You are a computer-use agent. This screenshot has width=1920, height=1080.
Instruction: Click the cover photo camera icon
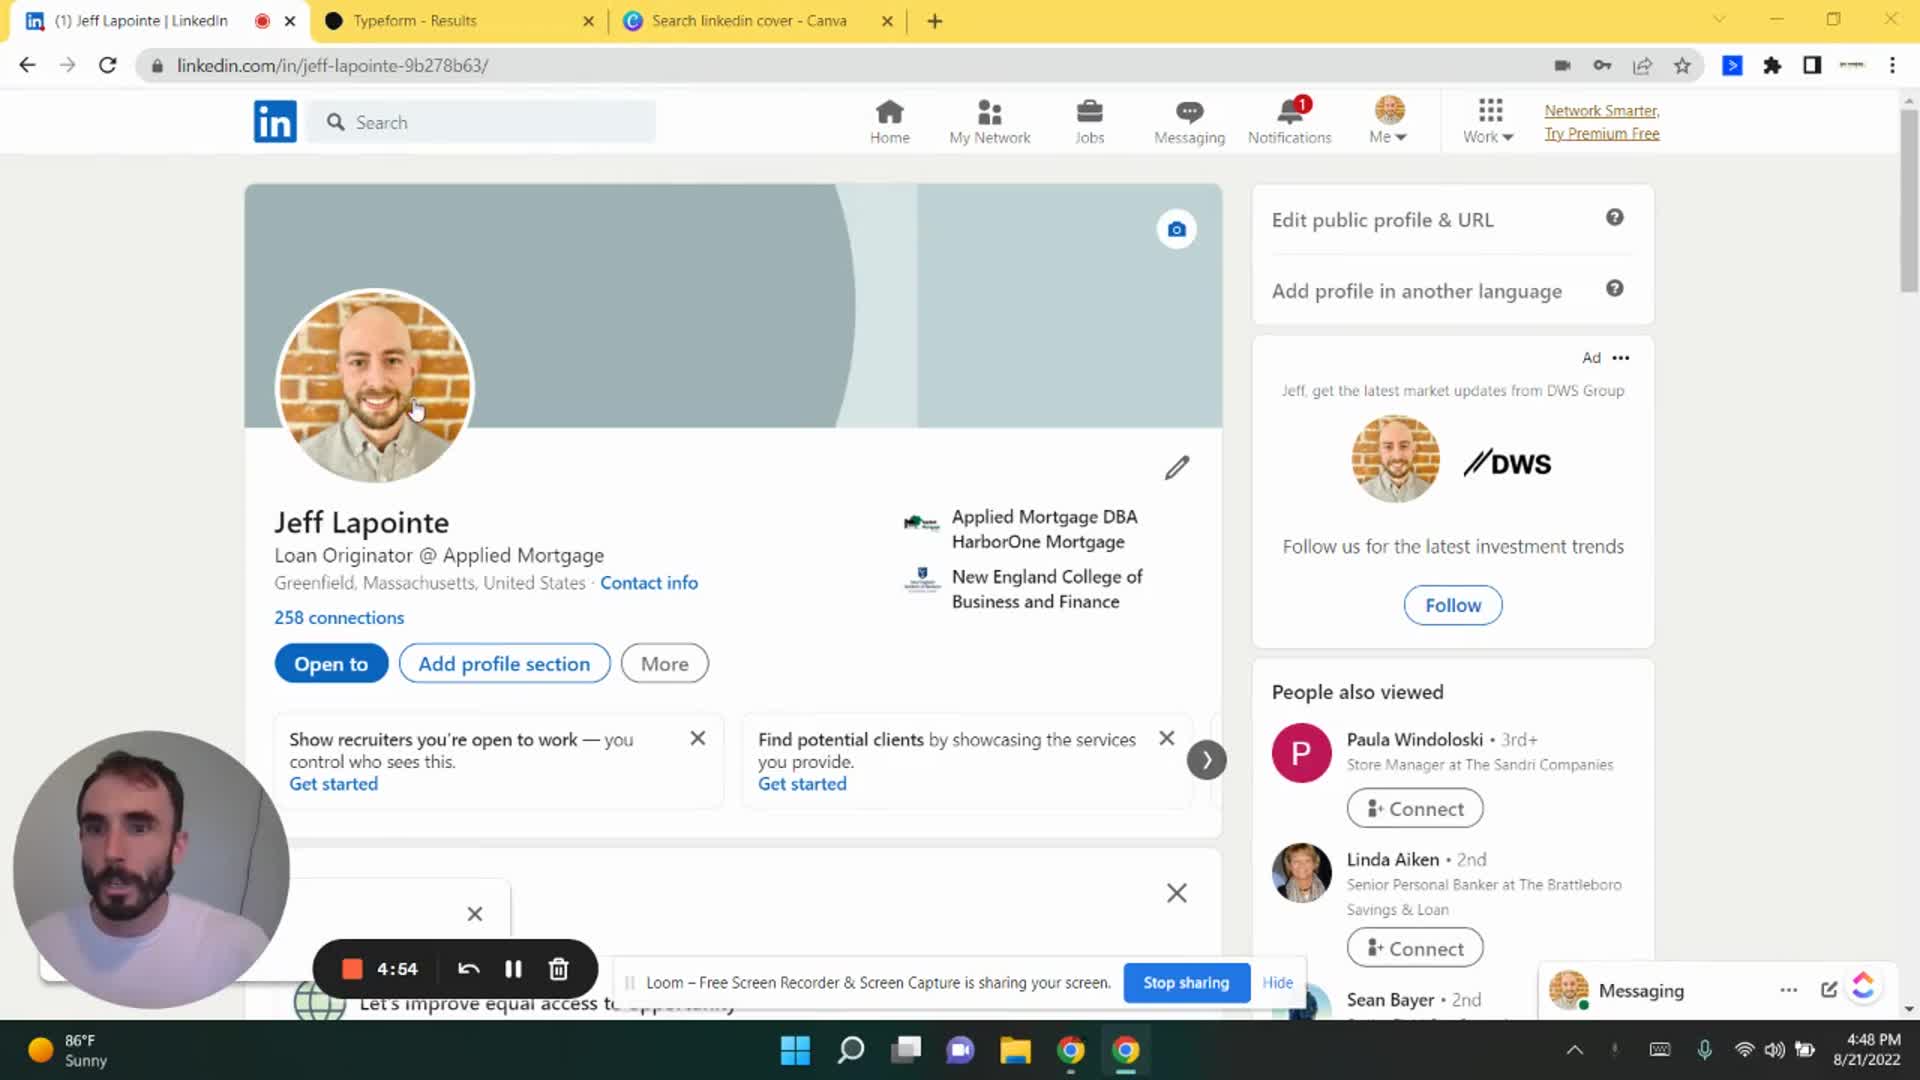click(x=1176, y=230)
